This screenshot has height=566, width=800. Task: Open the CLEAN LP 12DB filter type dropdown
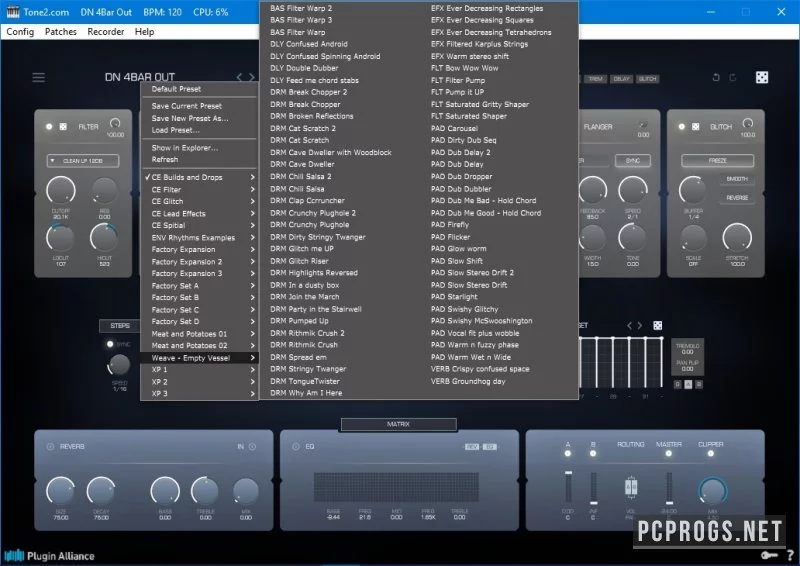(83, 161)
